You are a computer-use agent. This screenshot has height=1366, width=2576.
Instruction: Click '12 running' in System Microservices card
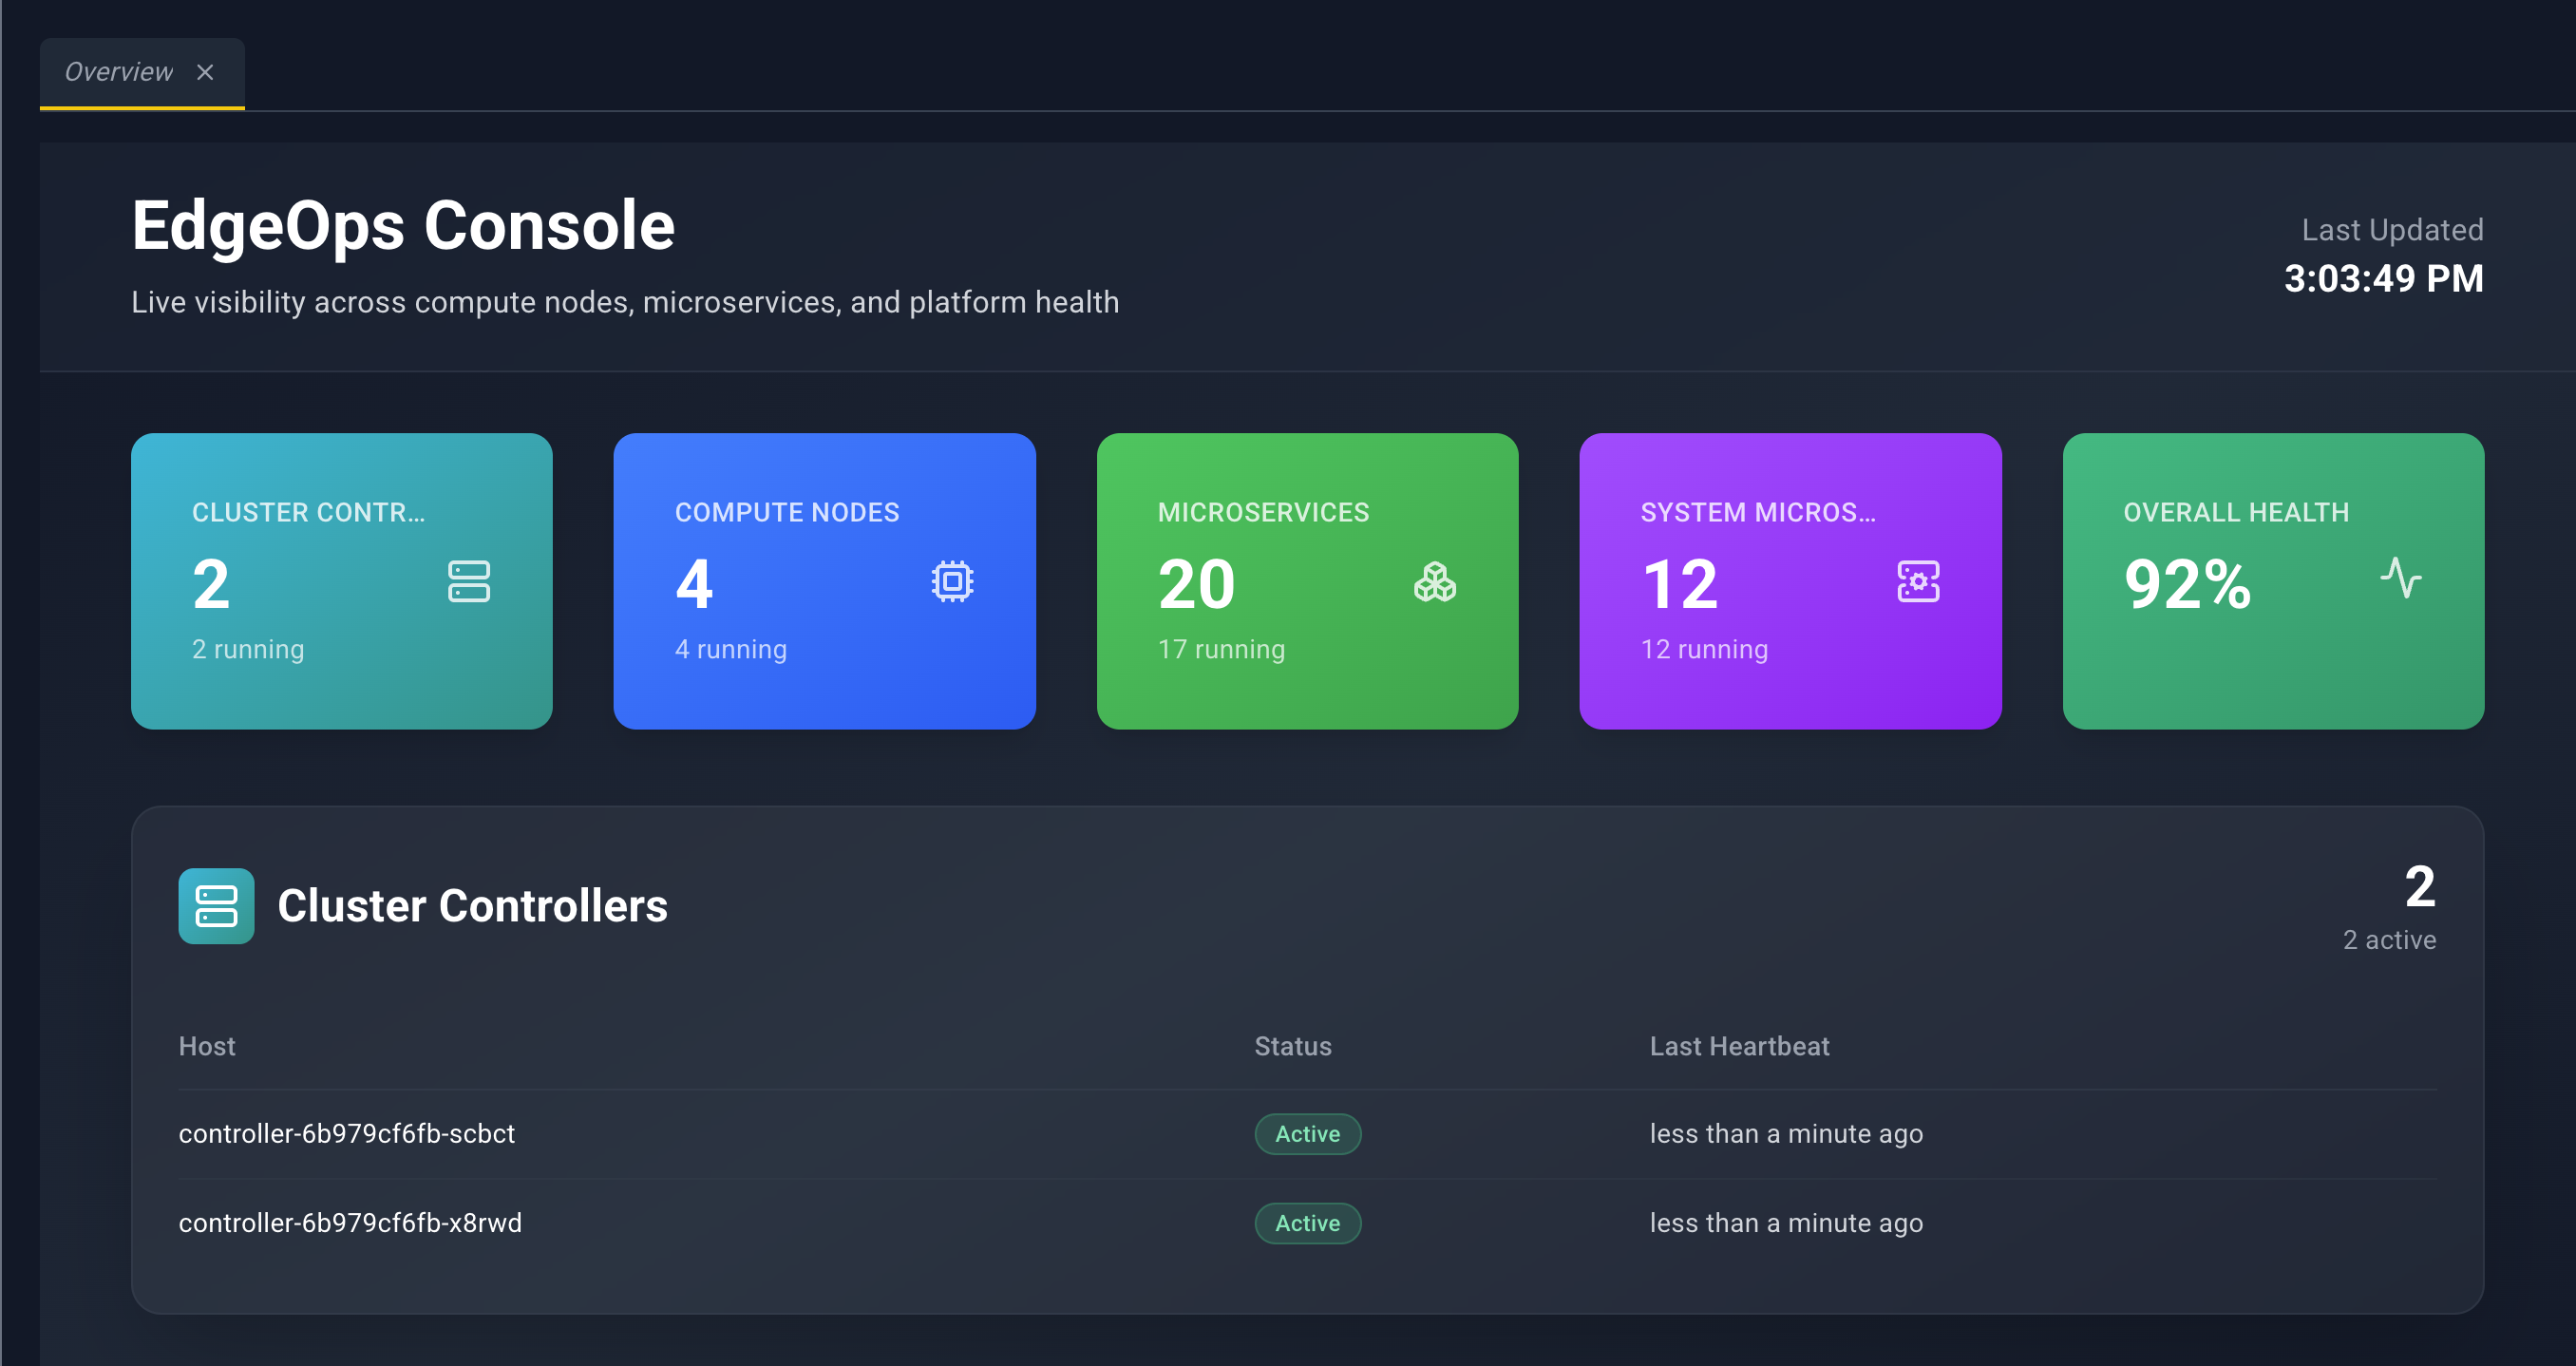point(1704,649)
